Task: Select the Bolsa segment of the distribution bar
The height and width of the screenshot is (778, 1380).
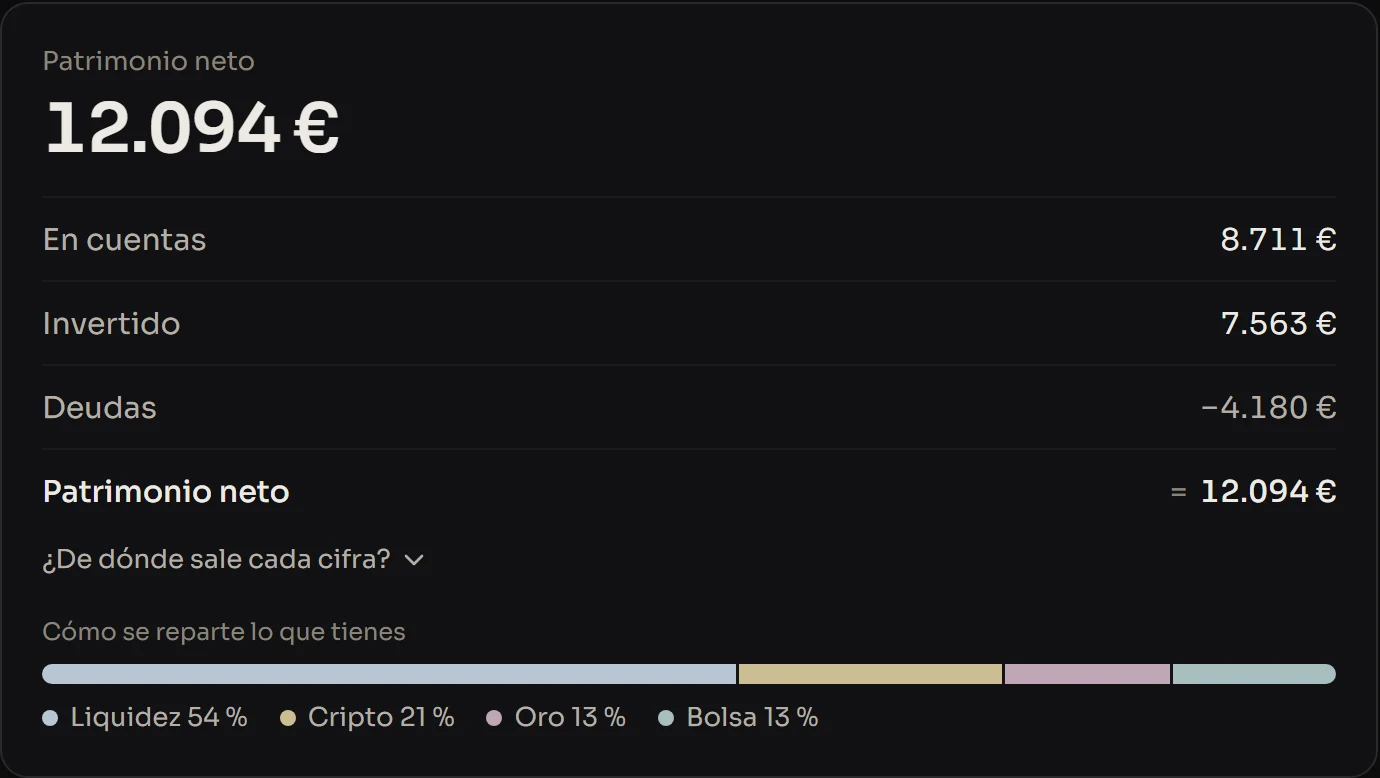Action: pos(1254,674)
